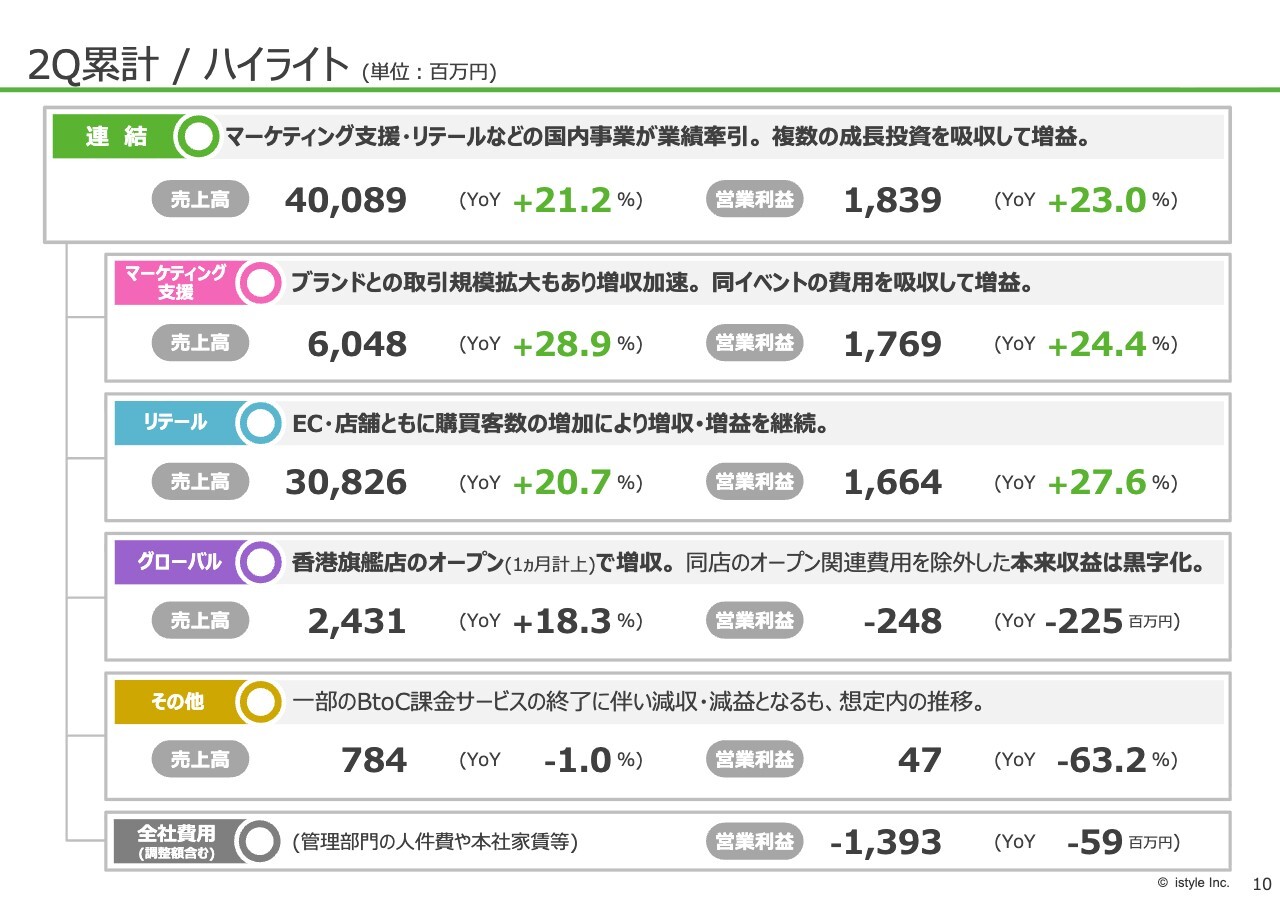Click the istyle Inc. copyright text

[1193, 883]
